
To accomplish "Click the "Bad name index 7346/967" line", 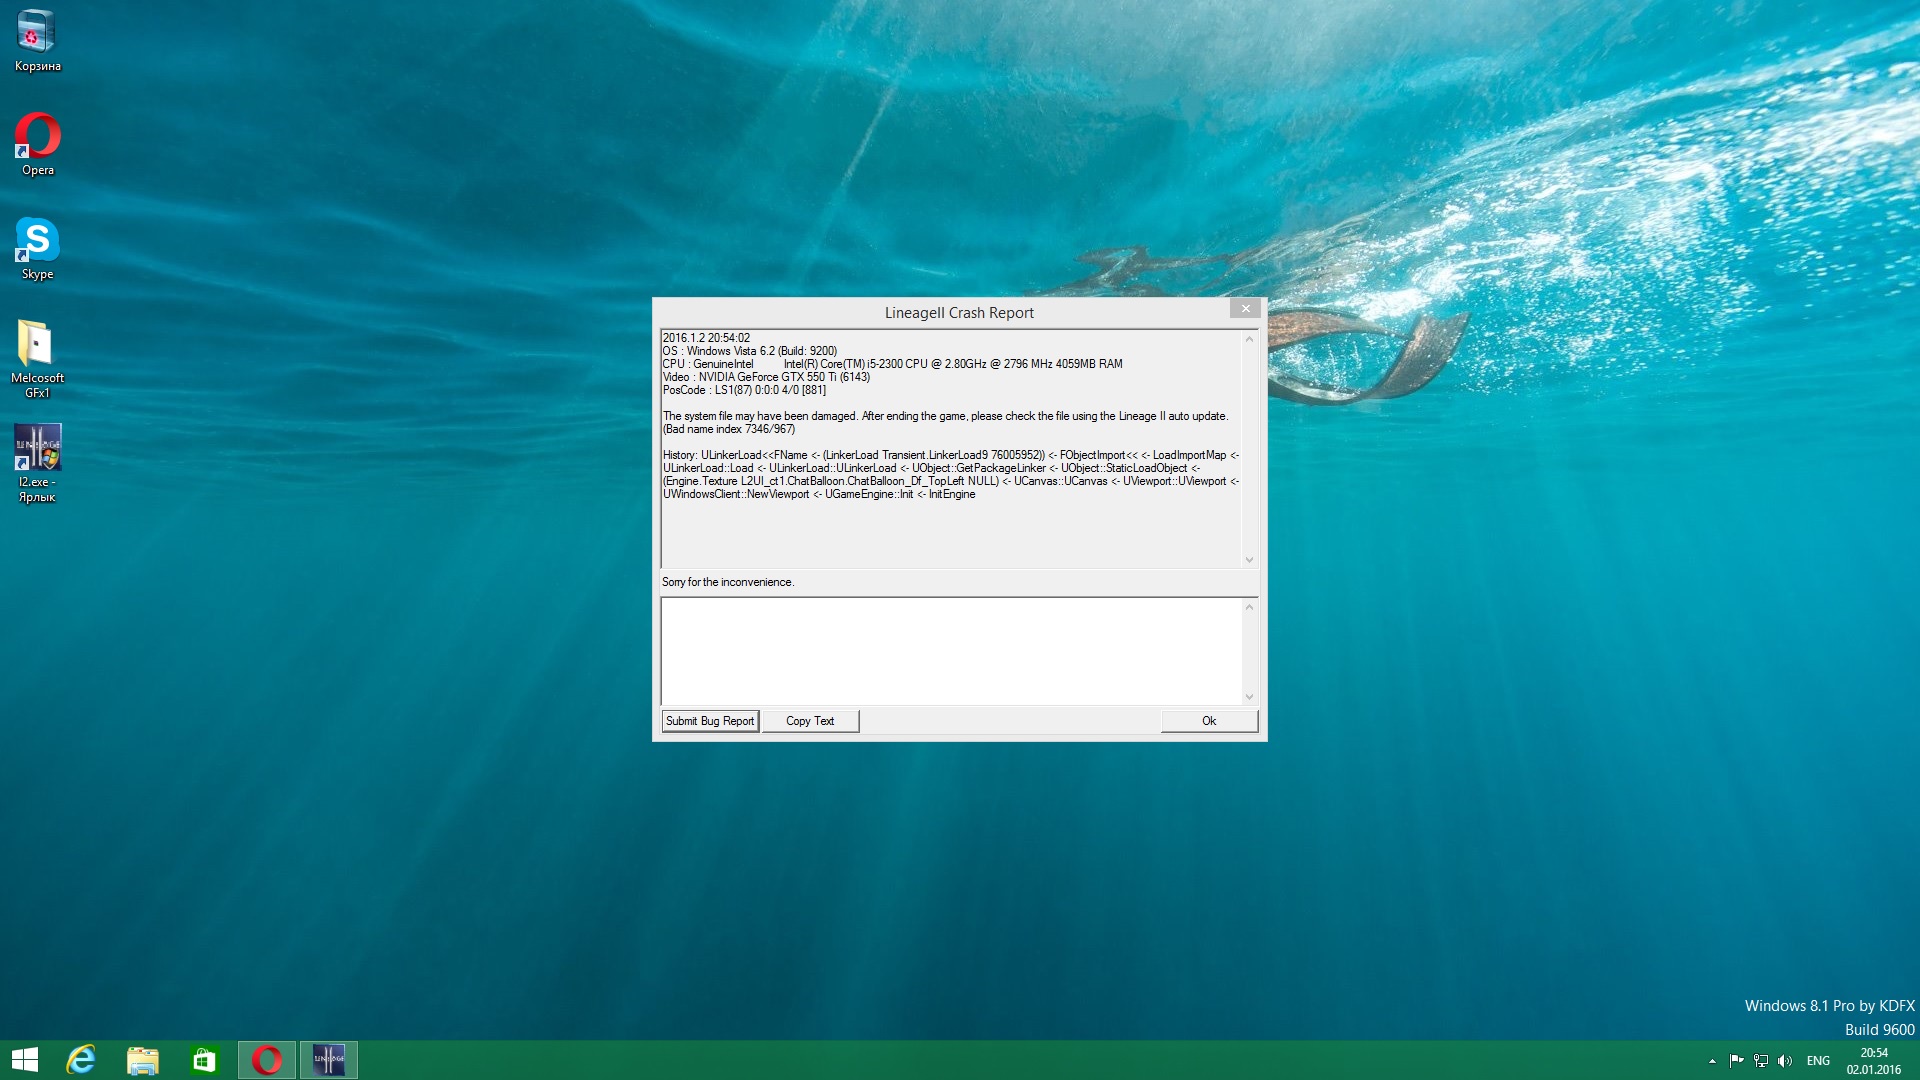I will (729, 429).
